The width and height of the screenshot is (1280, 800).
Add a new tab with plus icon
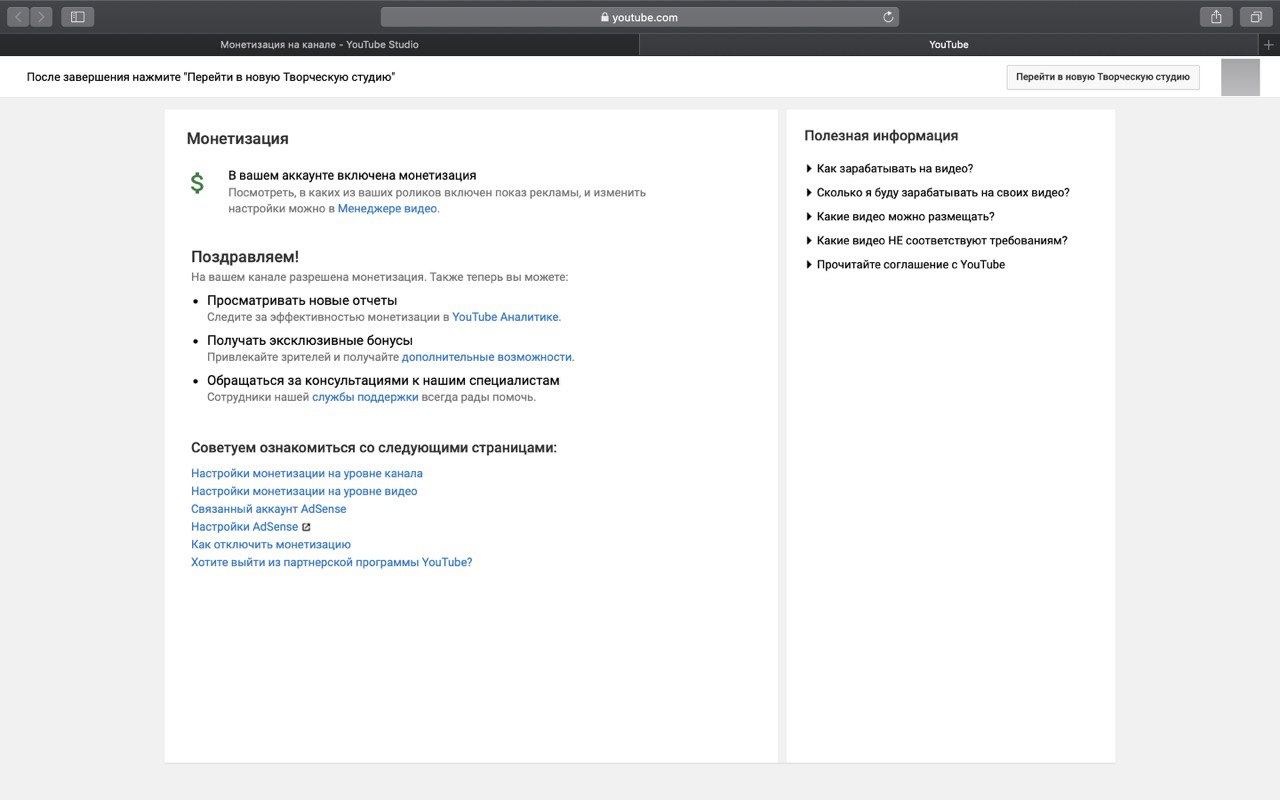tap(1269, 45)
